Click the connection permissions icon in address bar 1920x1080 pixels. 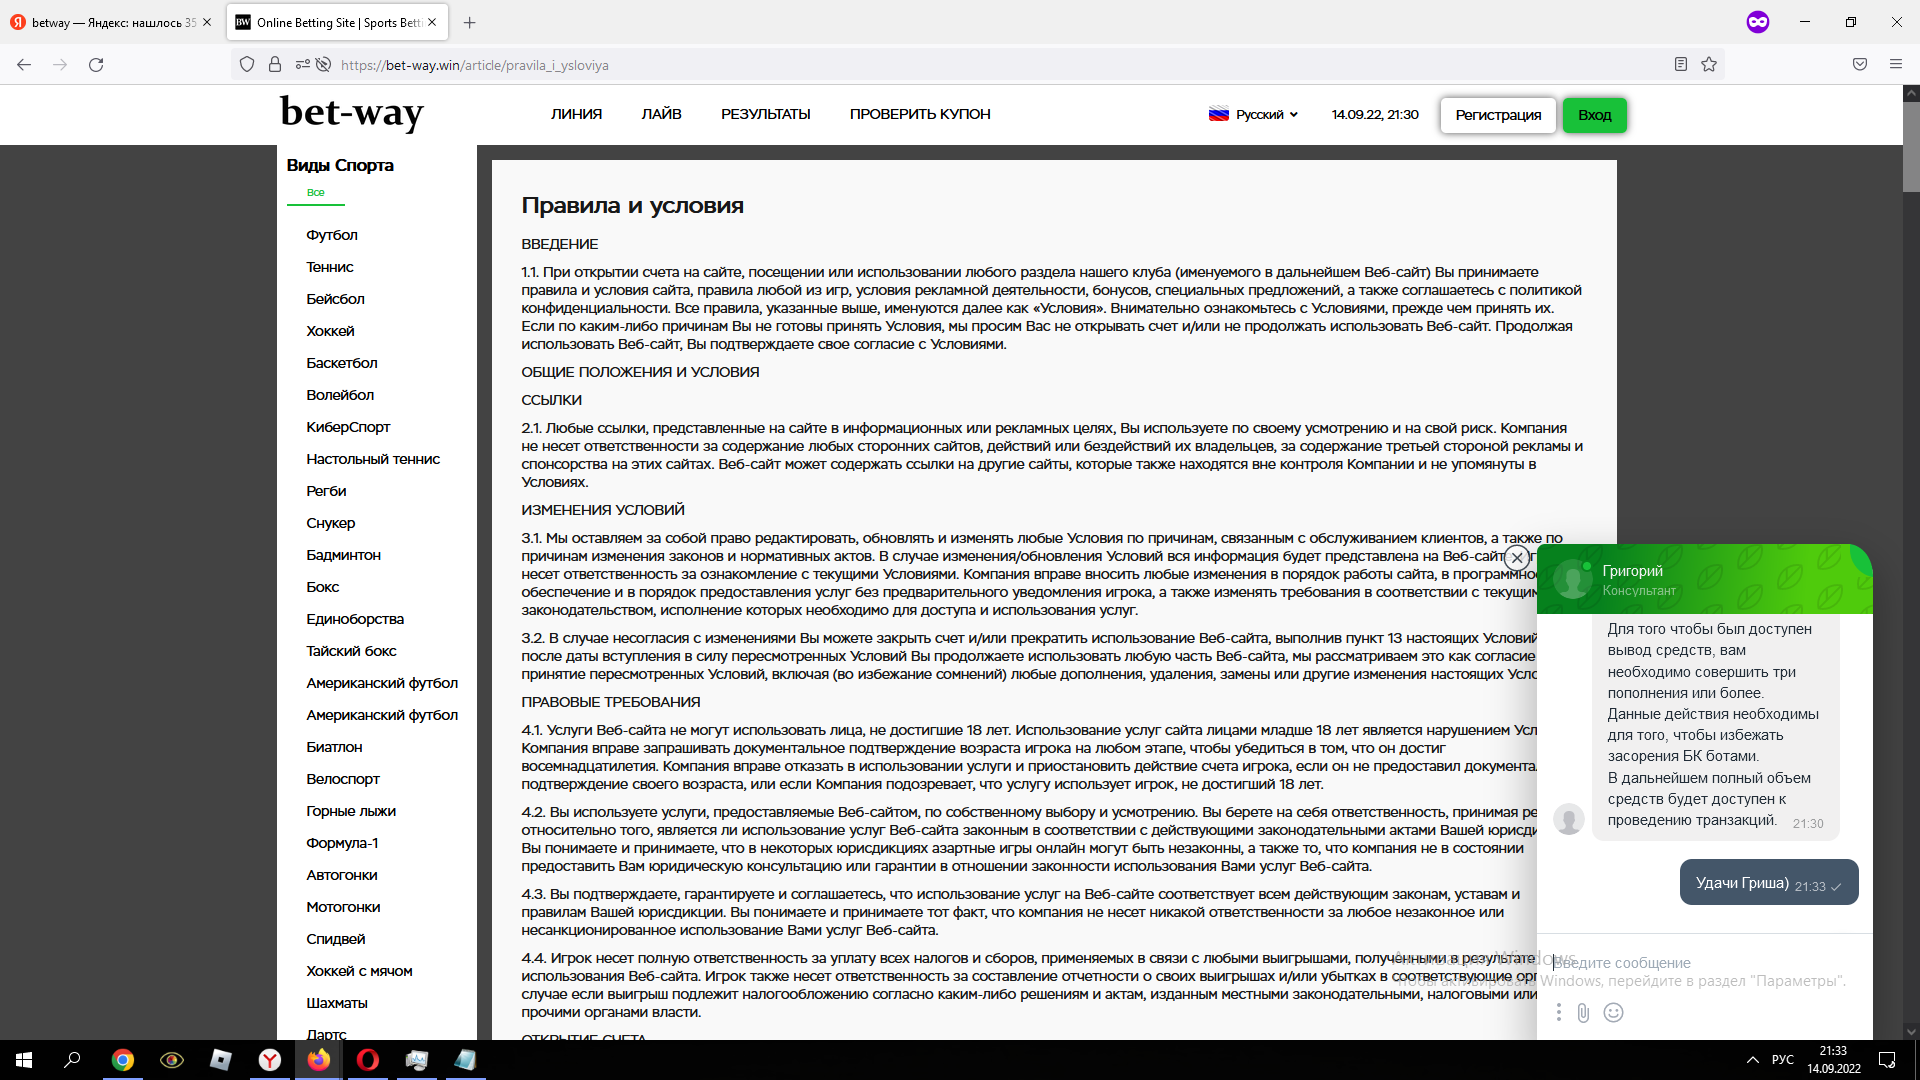click(x=303, y=65)
